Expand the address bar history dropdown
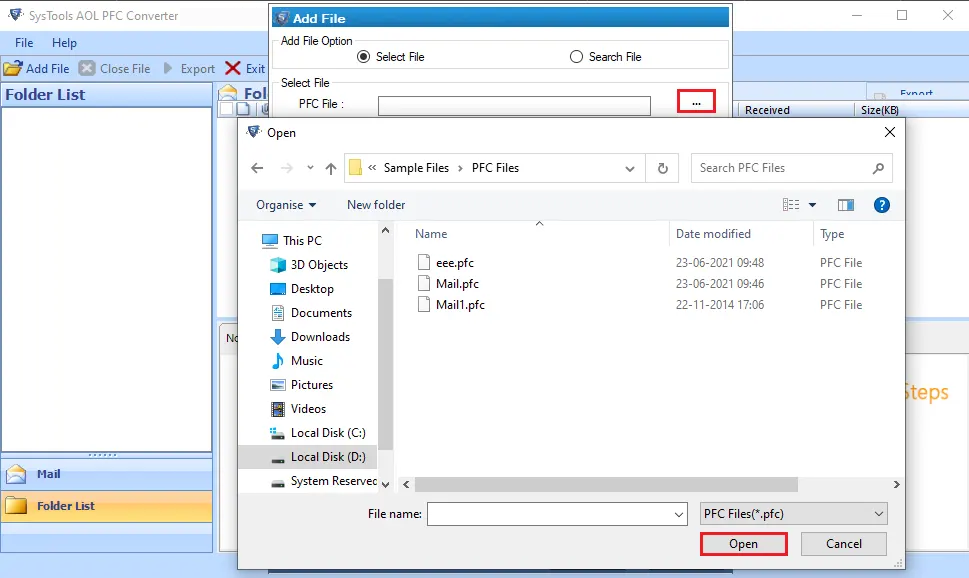The width and height of the screenshot is (969, 578). click(x=630, y=168)
